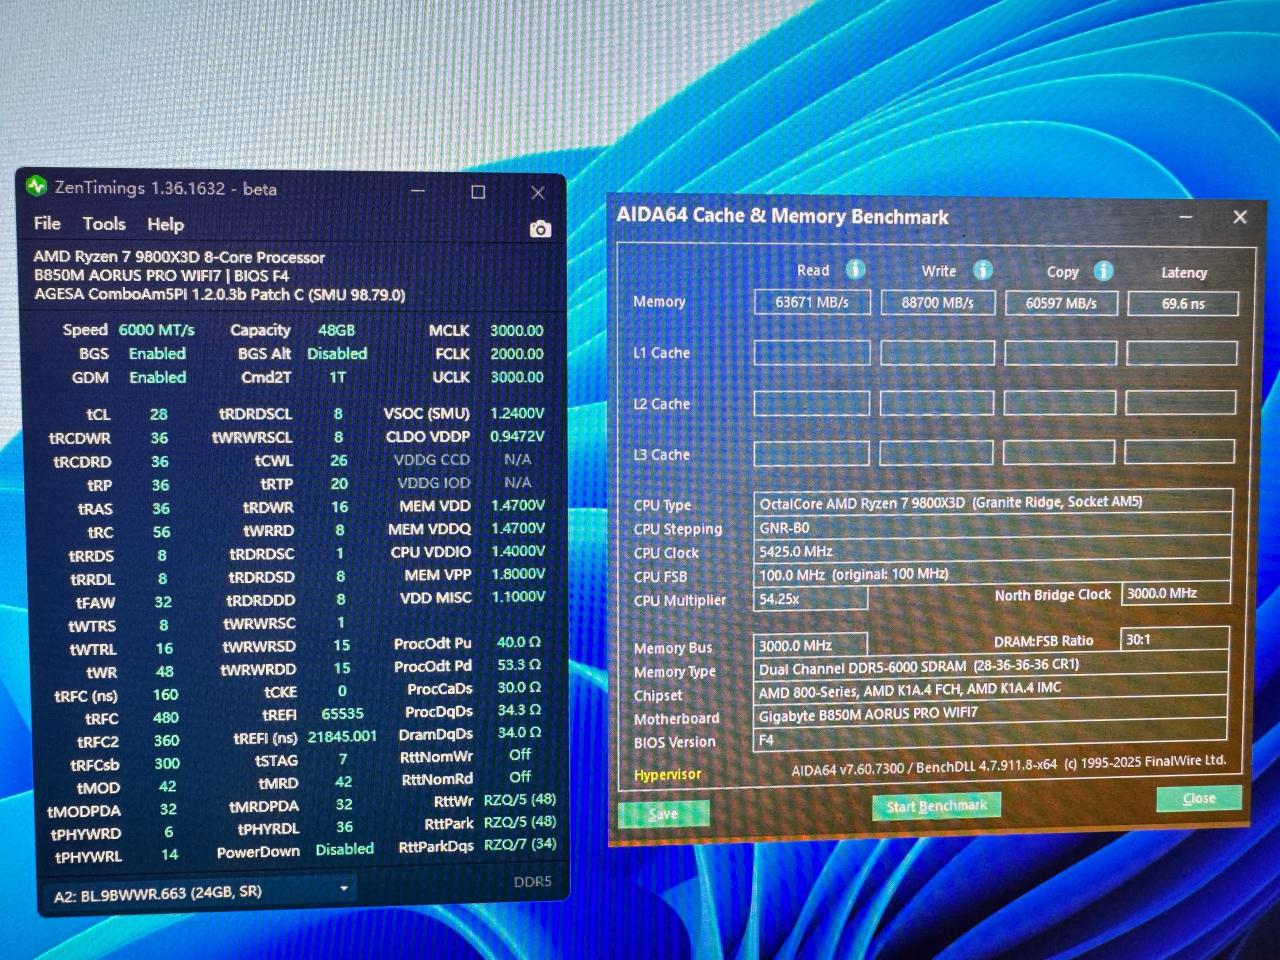The width and height of the screenshot is (1280, 960).
Task: Click the BGS Alt value Disabled
Action: [x=337, y=354]
